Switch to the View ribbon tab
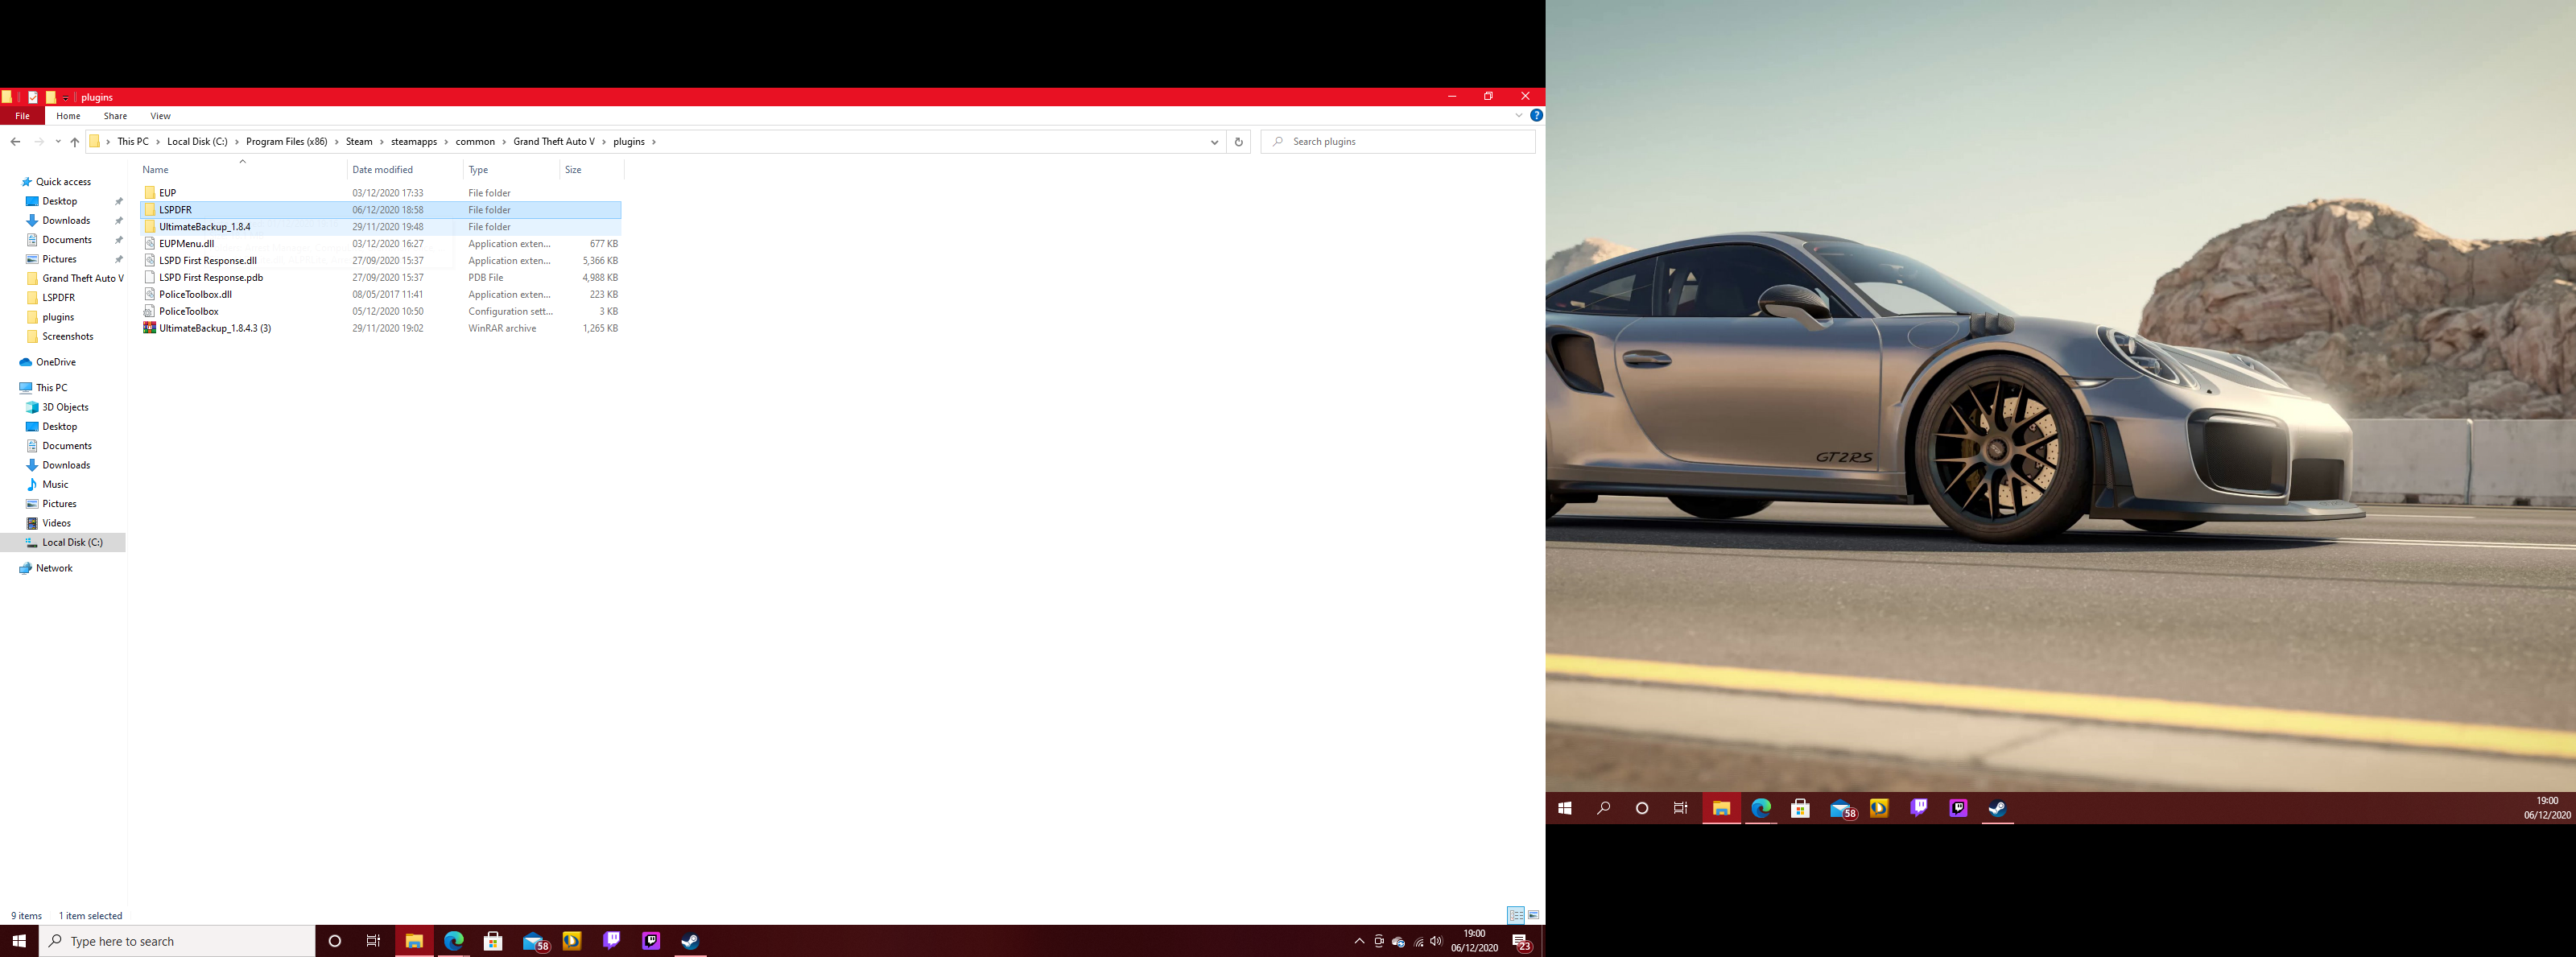 [x=160, y=116]
